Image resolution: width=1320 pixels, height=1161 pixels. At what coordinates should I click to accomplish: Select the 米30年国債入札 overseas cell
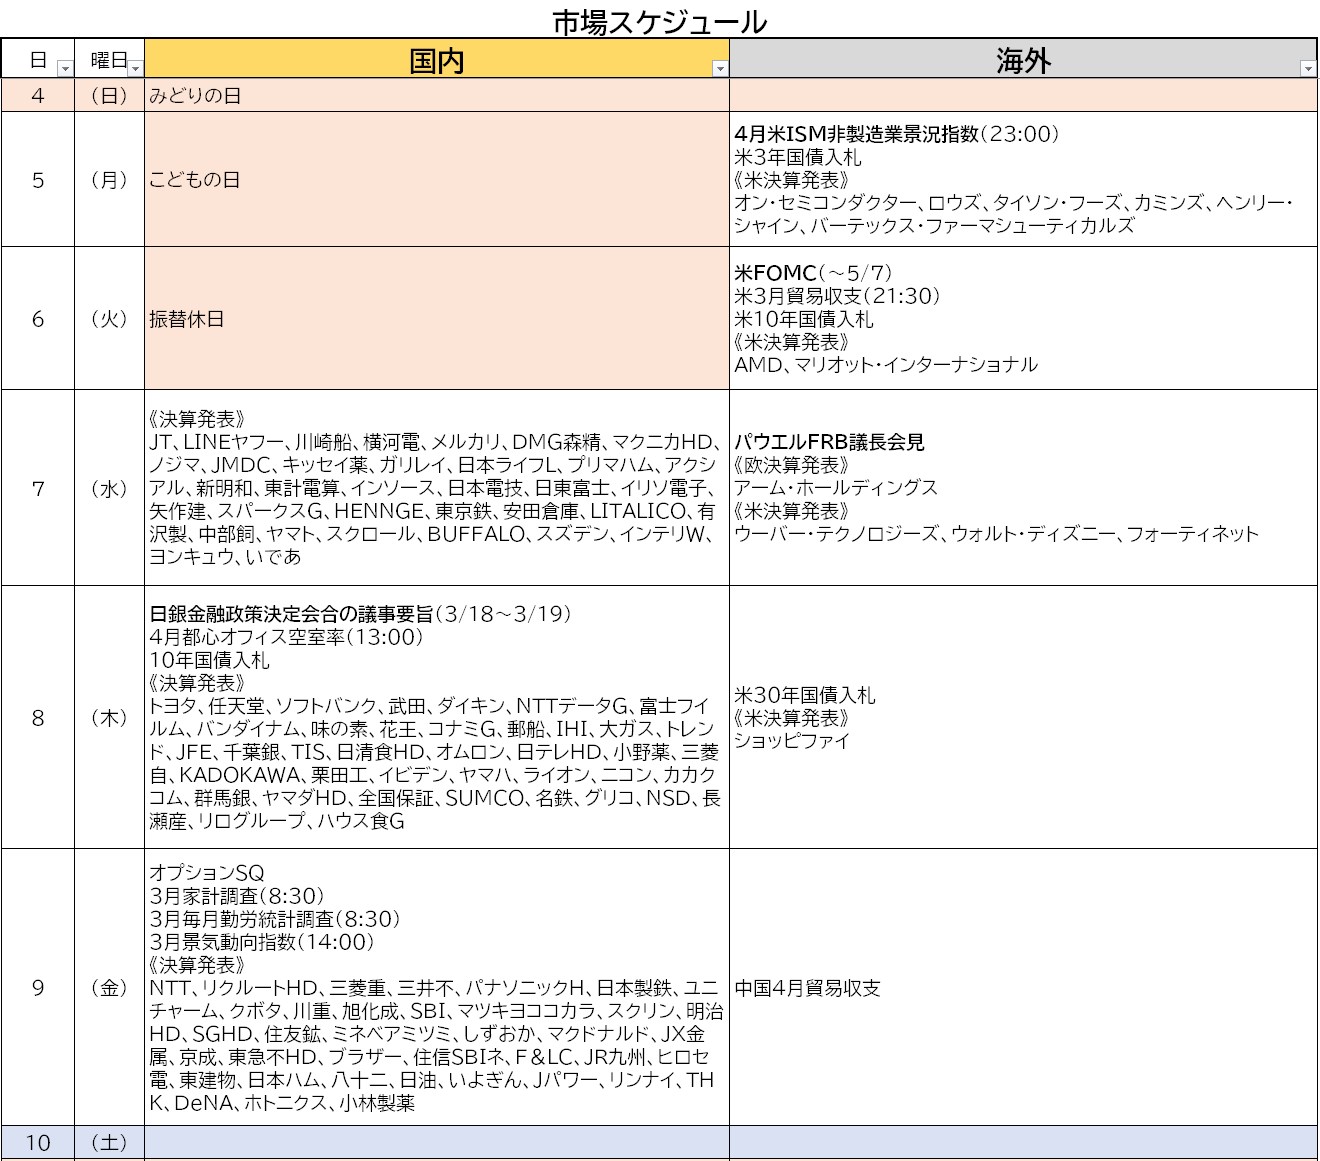pos(1023,717)
